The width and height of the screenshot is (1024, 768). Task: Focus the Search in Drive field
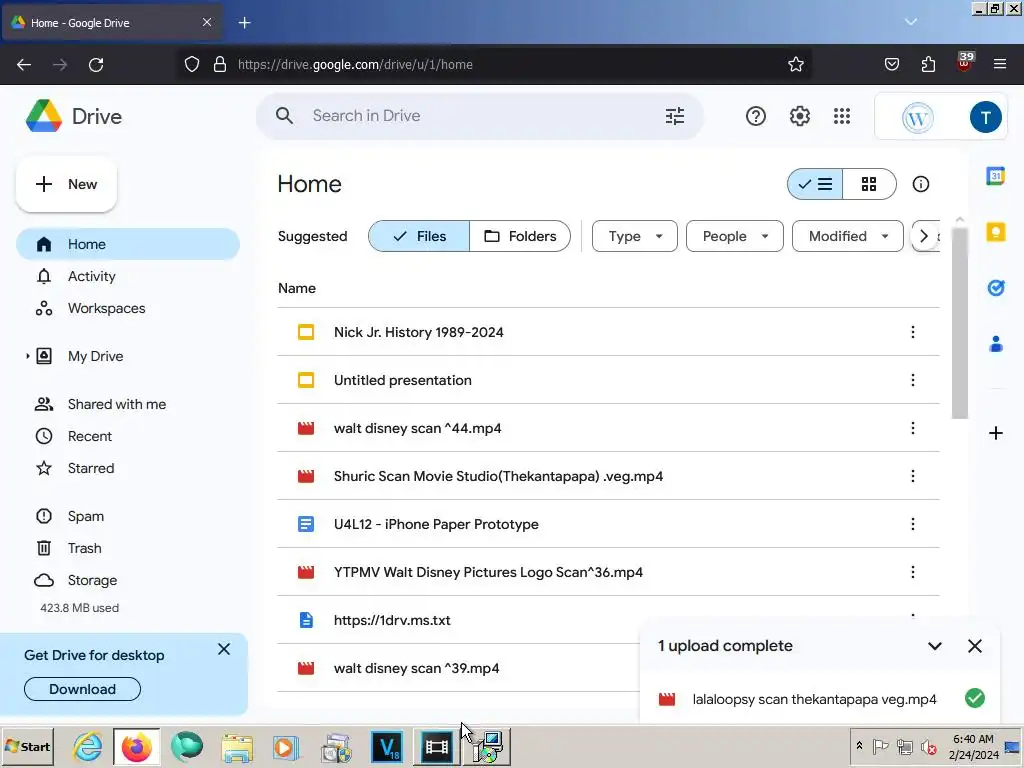[480, 116]
